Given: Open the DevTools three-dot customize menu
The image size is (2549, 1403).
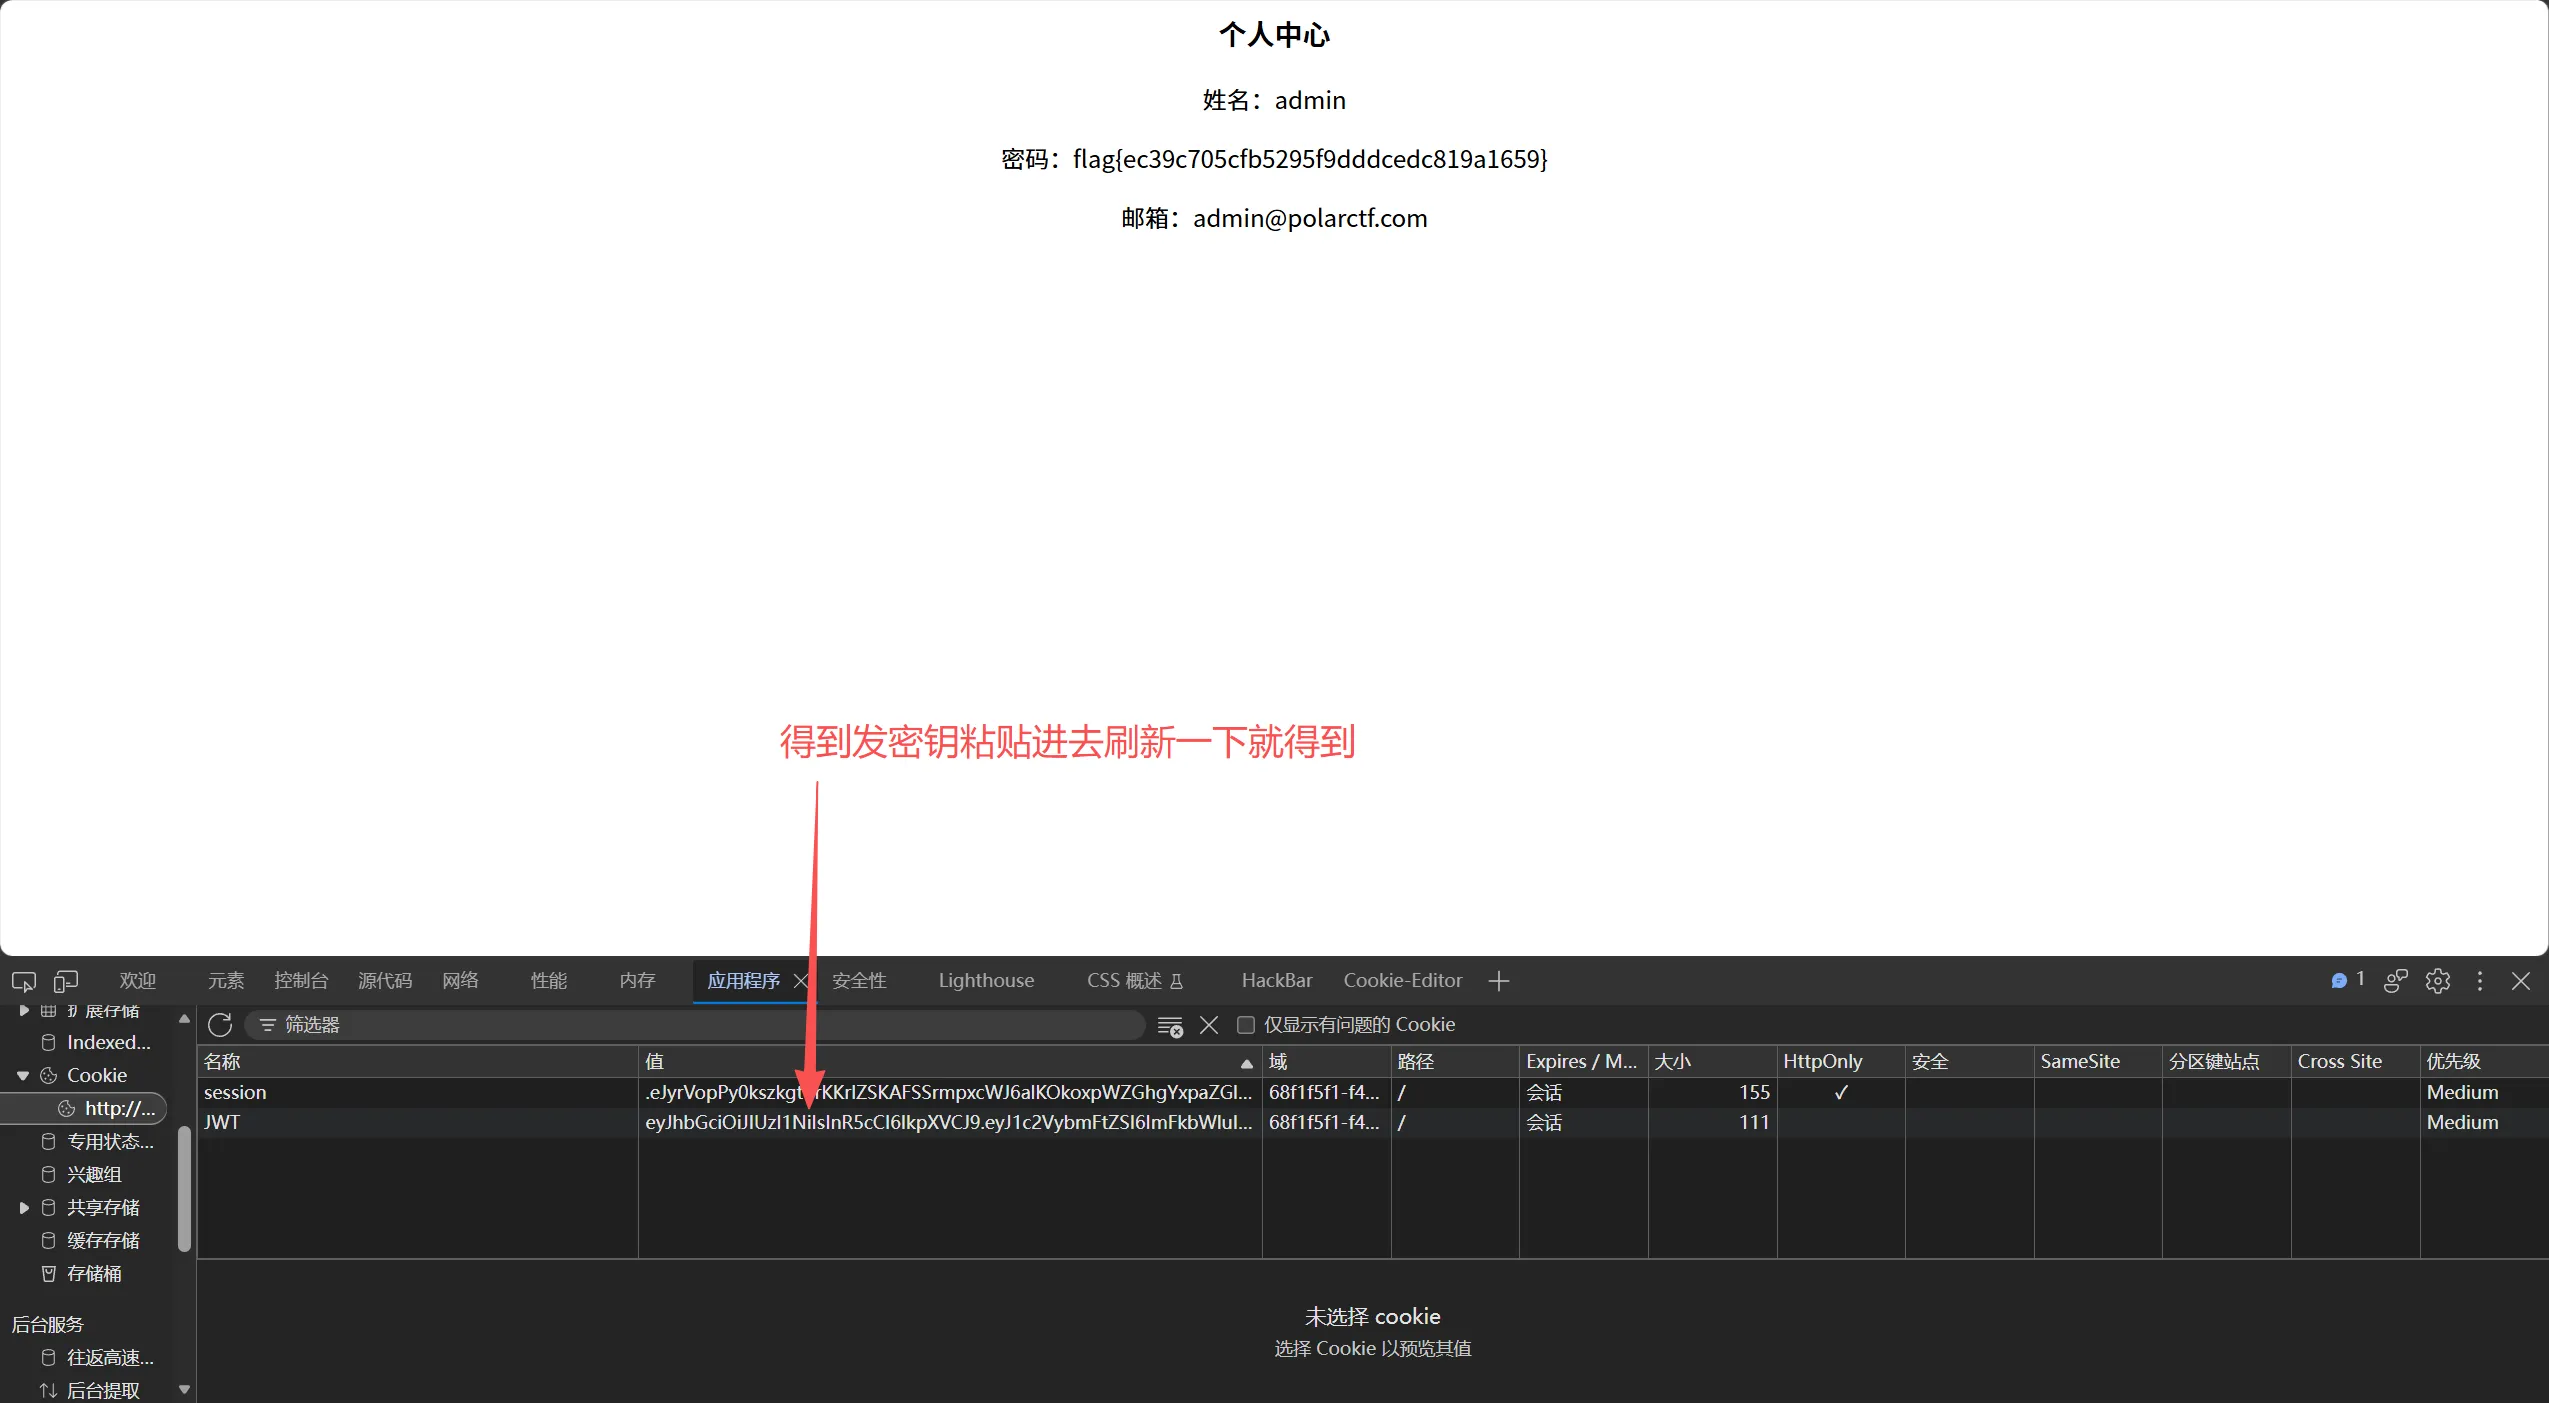Looking at the screenshot, I should tap(2480, 981).
